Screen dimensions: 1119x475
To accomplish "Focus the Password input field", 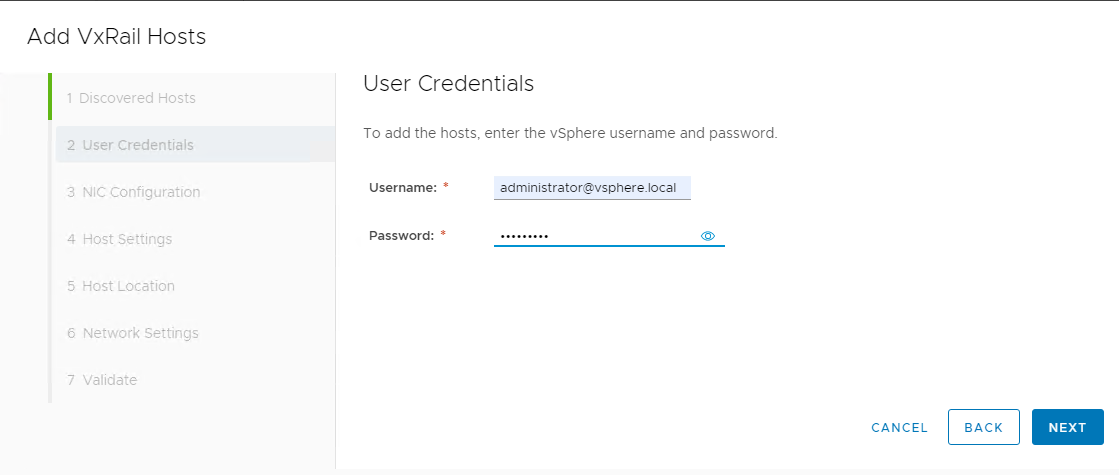I will [x=594, y=236].
